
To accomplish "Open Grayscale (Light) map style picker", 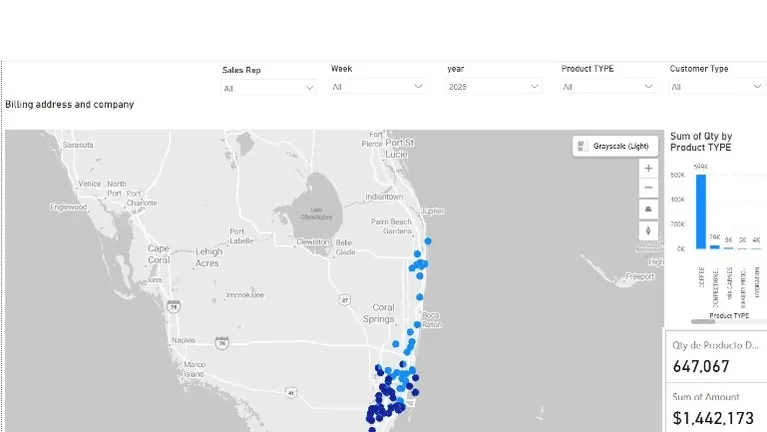I will pos(615,146).
